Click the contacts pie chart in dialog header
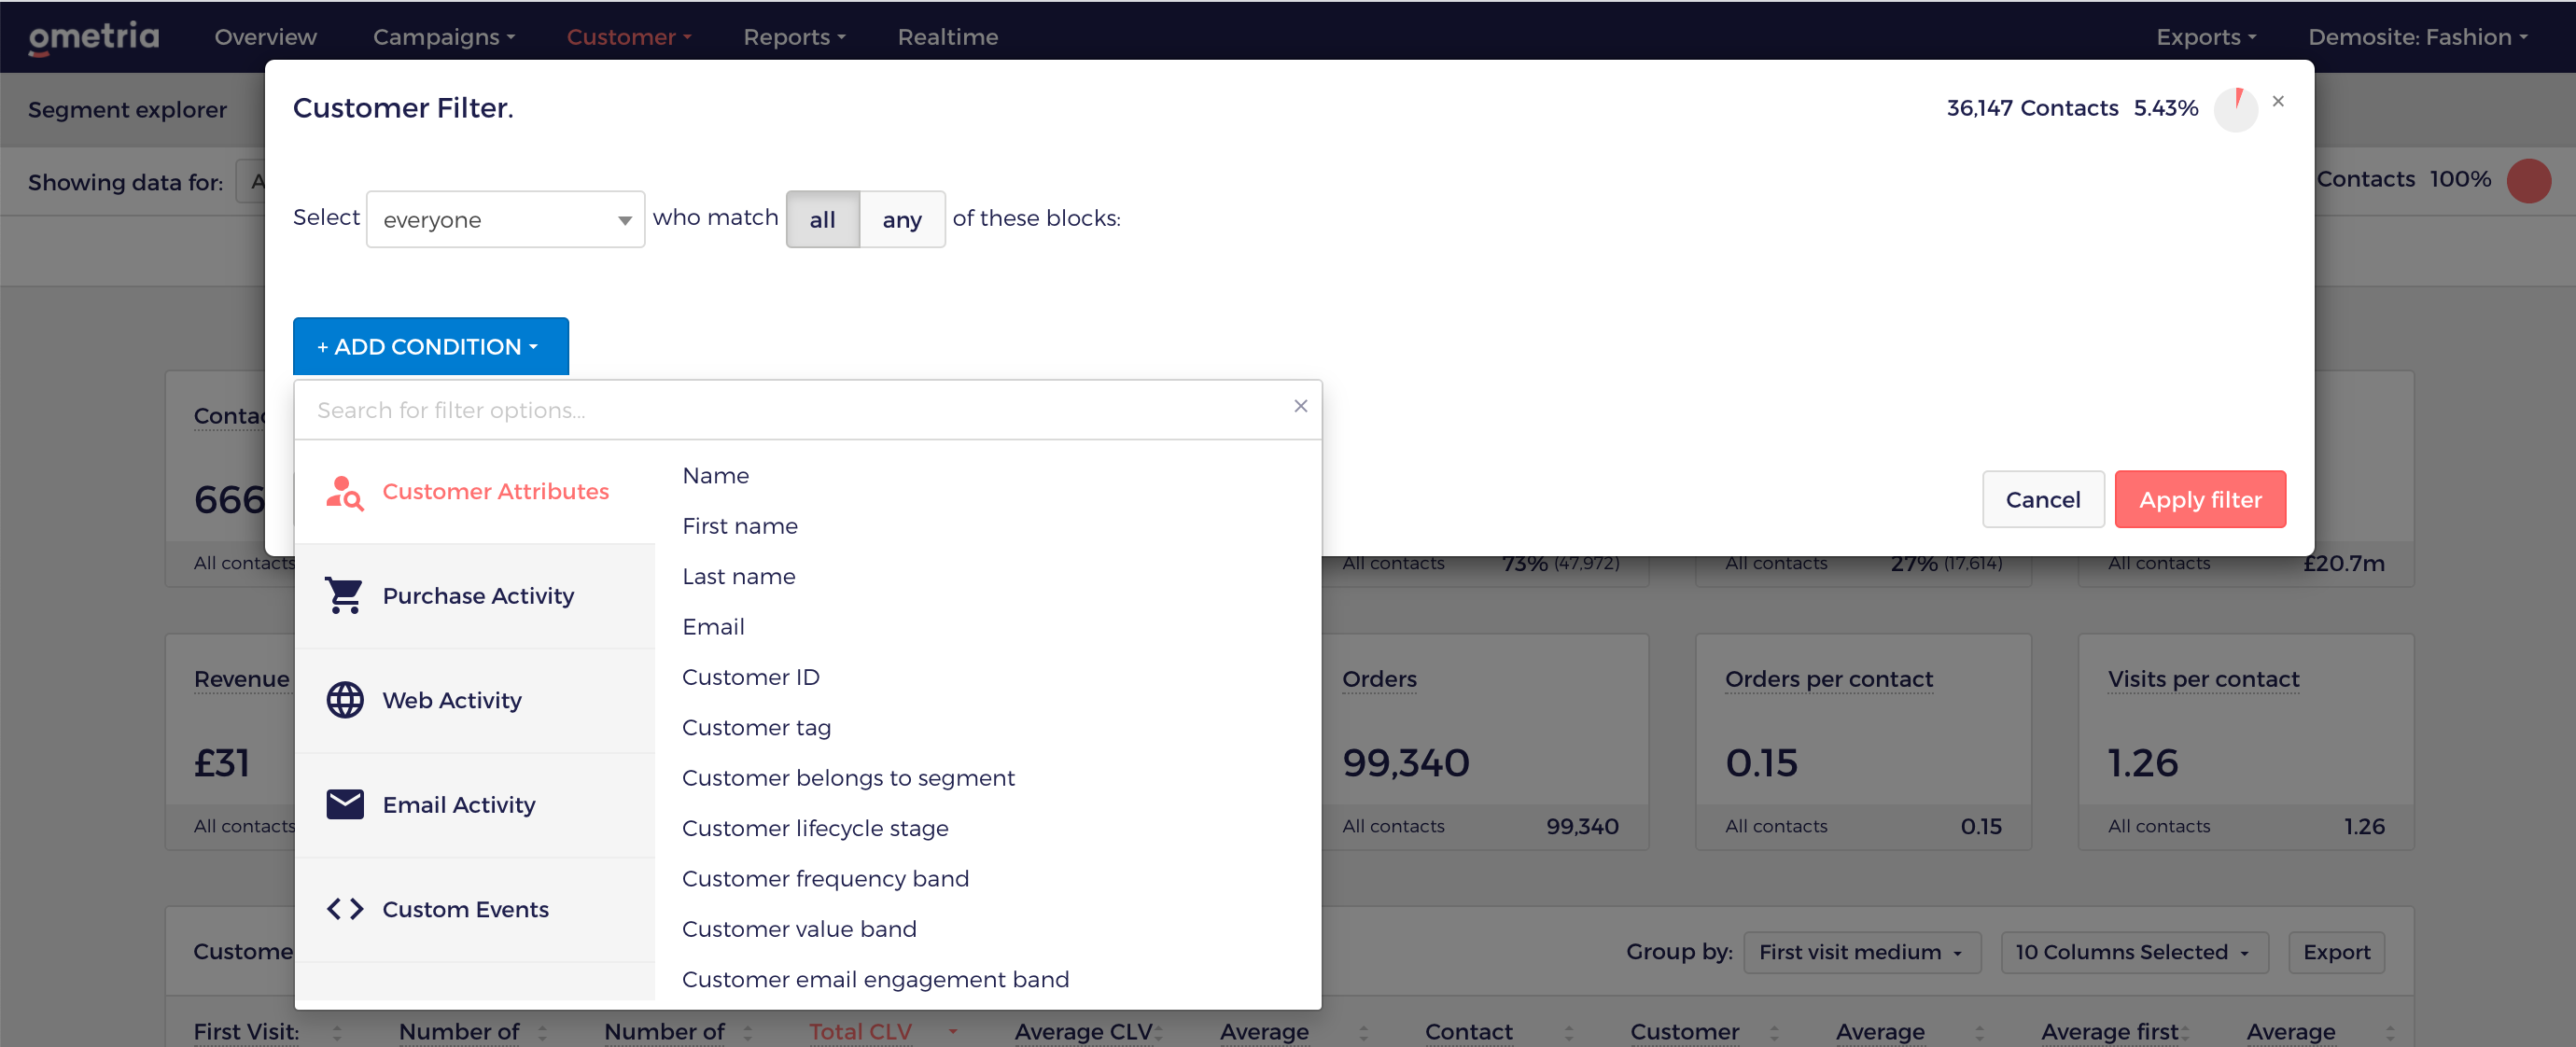Image resolution: width=2576 pixels, height=1047 pixels. tap(2236, 109)
